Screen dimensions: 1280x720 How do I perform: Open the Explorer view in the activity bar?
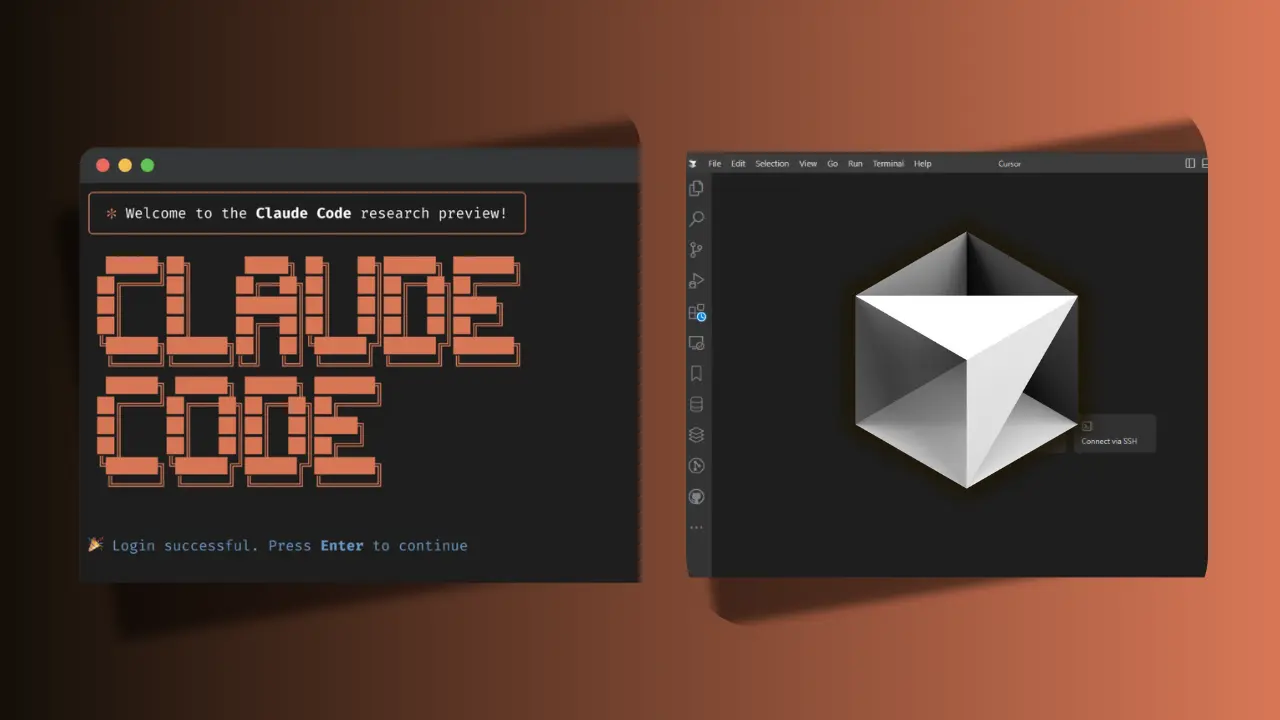pyautogui.click(x=697, y=187)
